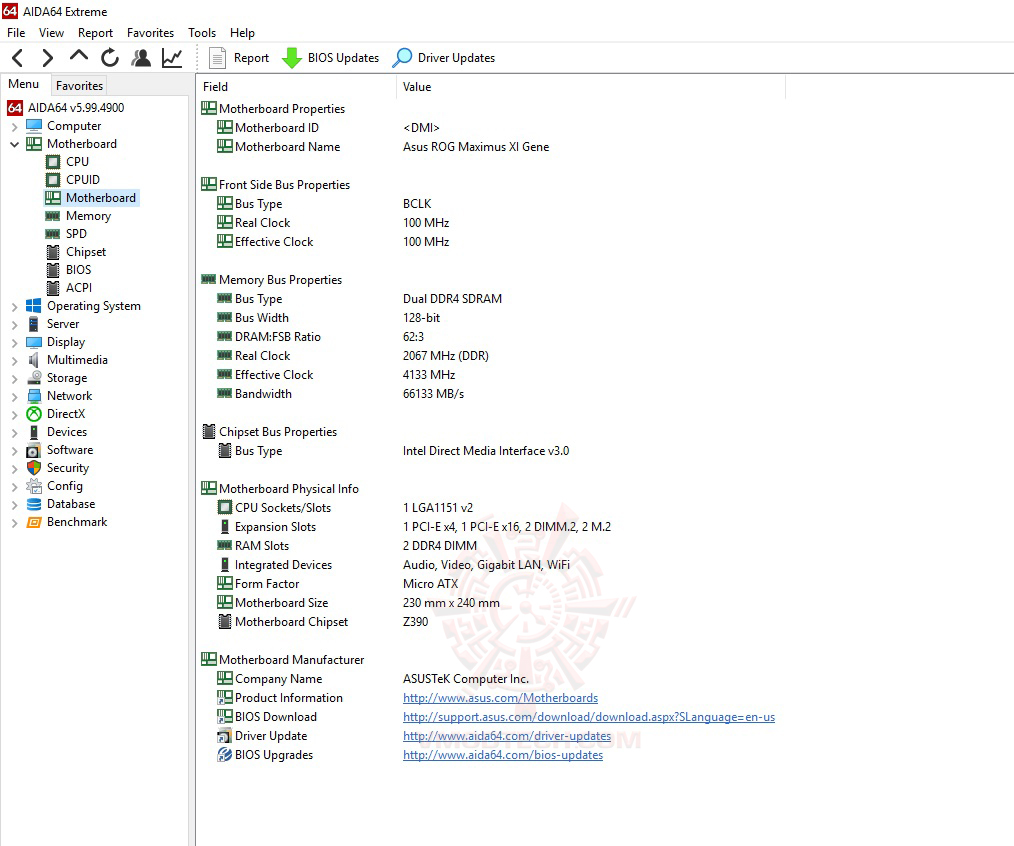
Task: Expand the Network tree node
Action: (x=14, y=396)
